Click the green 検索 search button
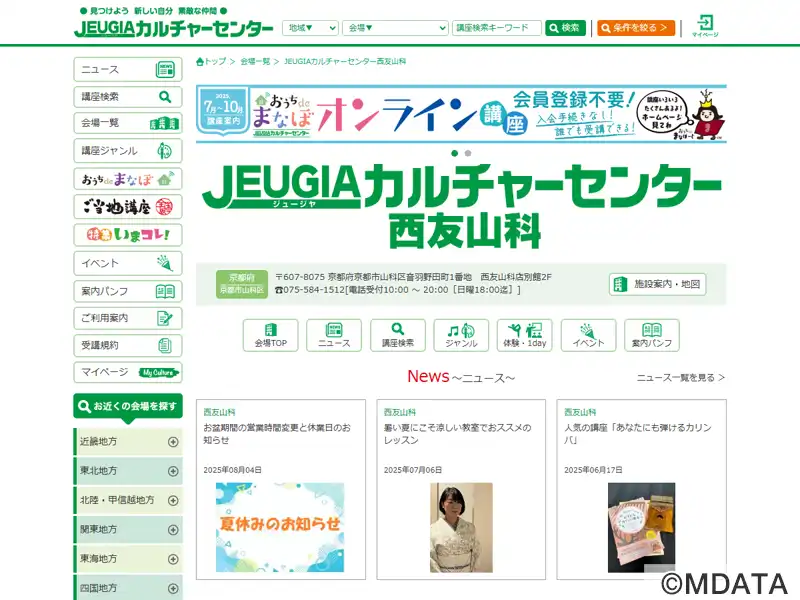This screenshot has width=800, height=600. 565,28
